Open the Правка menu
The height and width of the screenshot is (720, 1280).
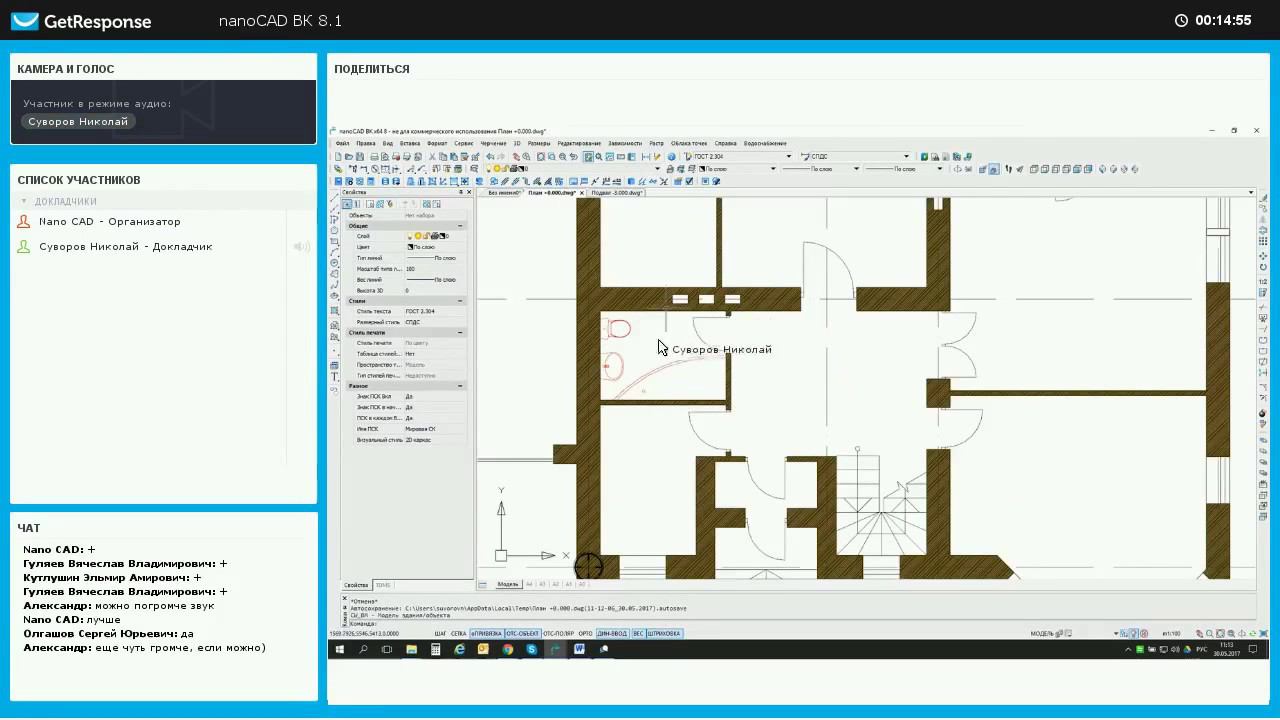tap(366, 143)
